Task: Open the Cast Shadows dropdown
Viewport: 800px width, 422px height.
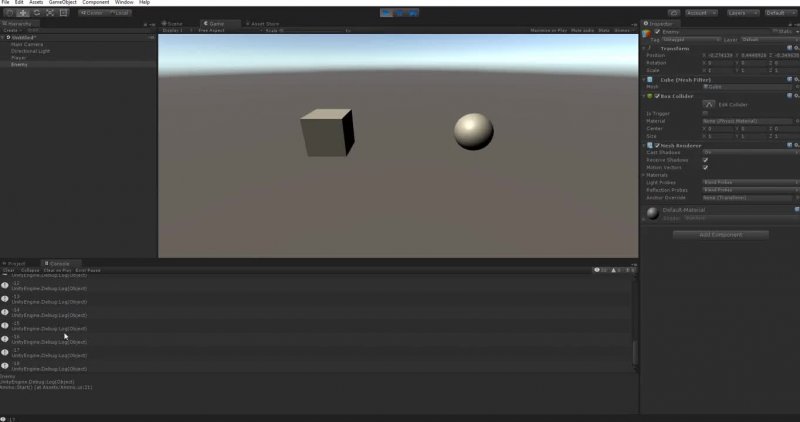Action: point(748,152)
